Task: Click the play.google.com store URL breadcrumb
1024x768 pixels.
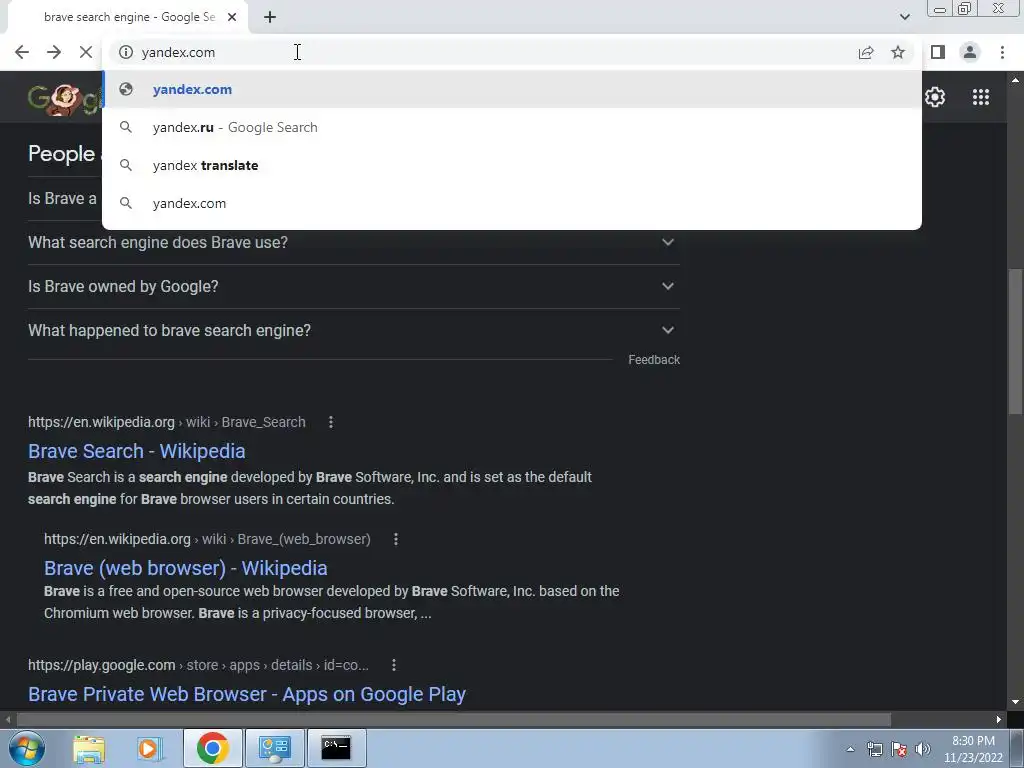Action: coord(199,665)
